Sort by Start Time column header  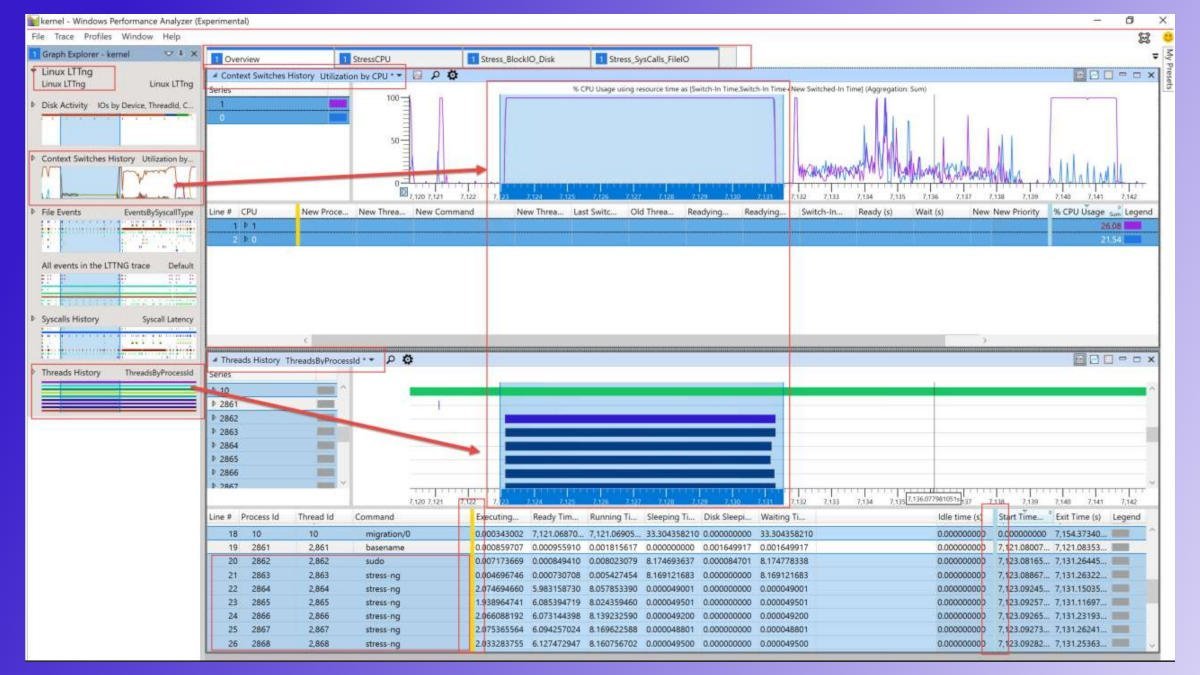coord(1020,517)
